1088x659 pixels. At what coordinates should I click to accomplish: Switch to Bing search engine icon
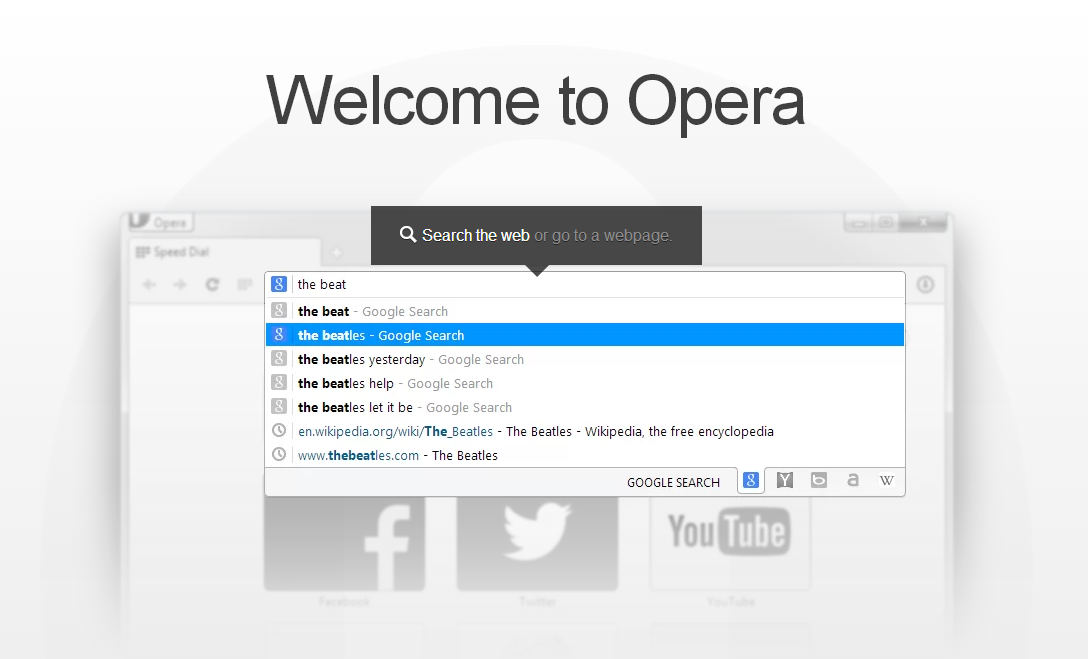point(819,480)
